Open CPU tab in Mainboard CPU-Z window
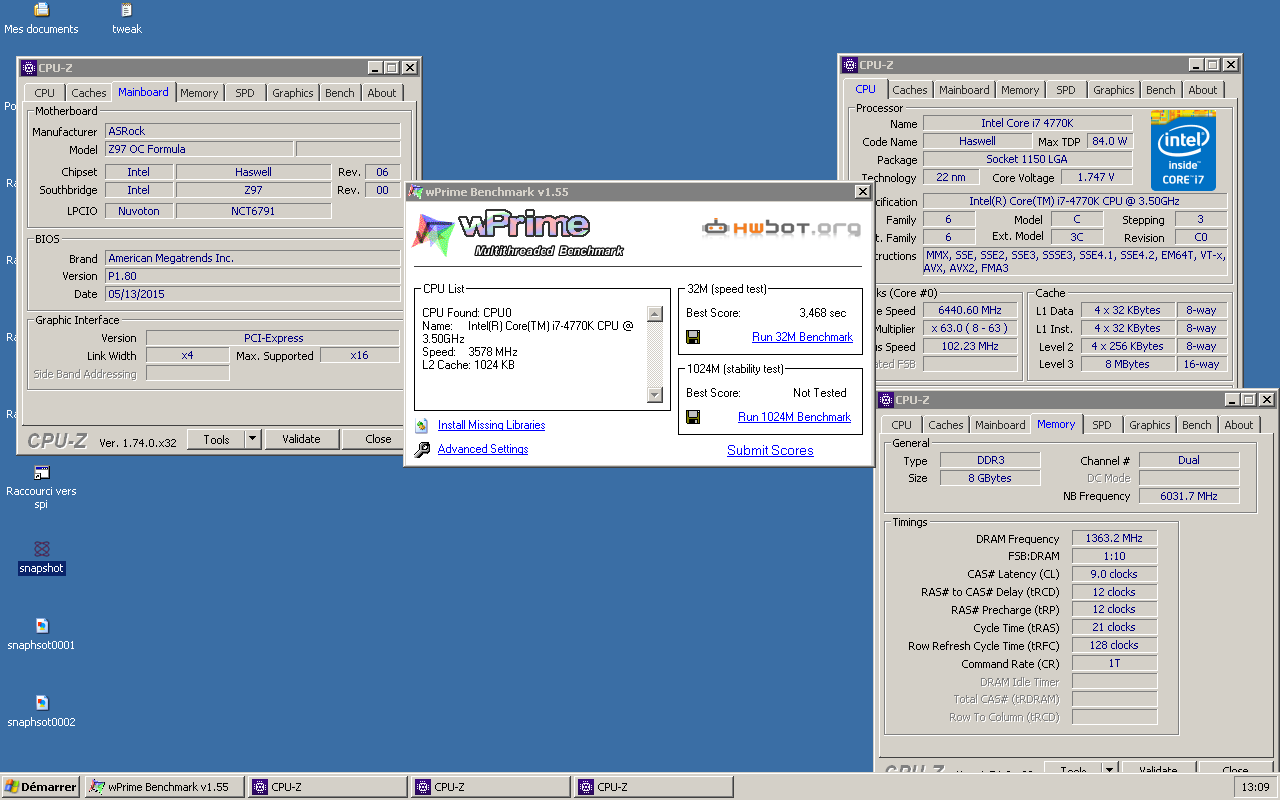This screenshot has height=800, width=1280. [x=45, y=93]
